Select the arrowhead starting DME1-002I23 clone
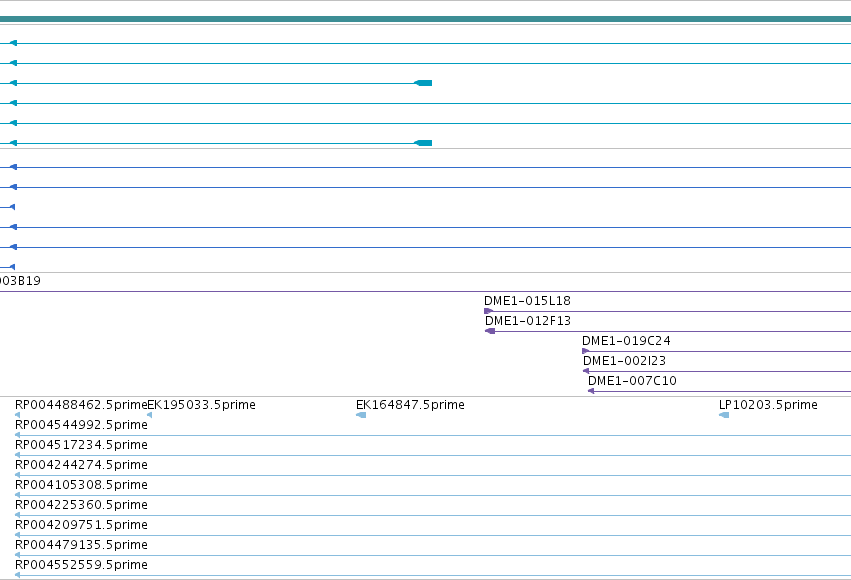Viewport: 851px width, 580px height. [x=586, y=371]
